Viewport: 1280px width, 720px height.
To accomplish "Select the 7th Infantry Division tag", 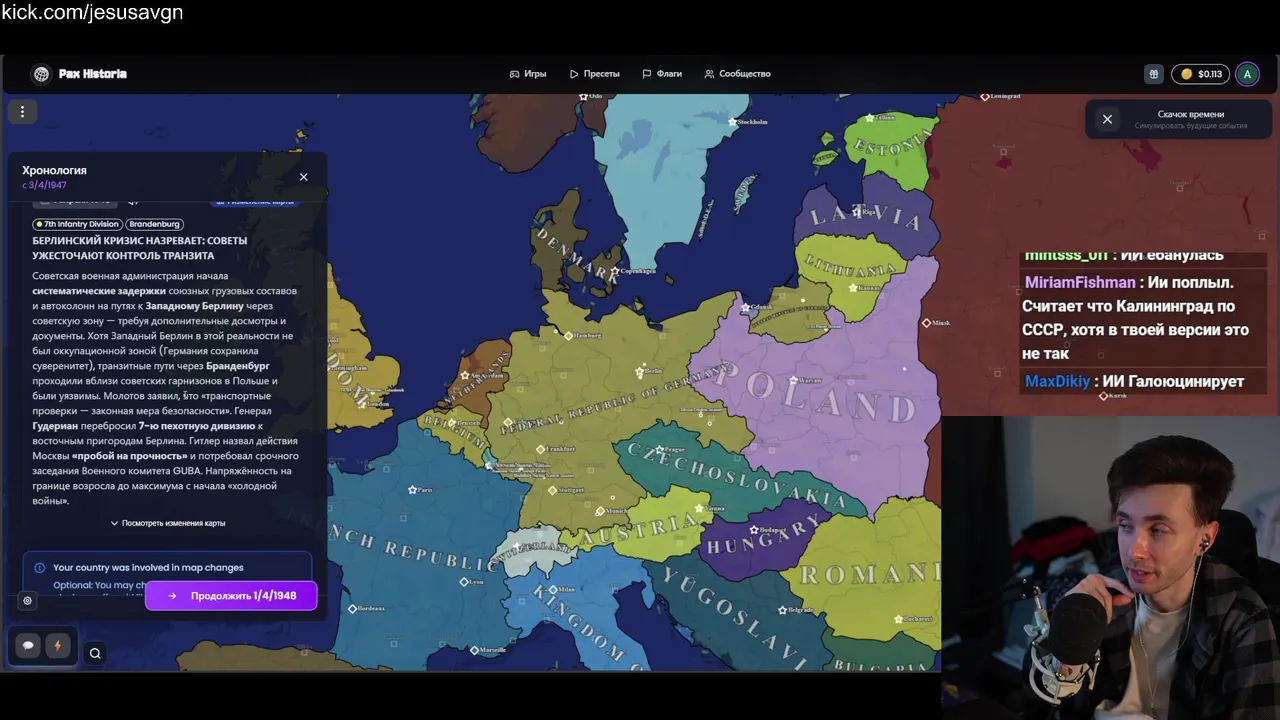I will pos(78,224).
